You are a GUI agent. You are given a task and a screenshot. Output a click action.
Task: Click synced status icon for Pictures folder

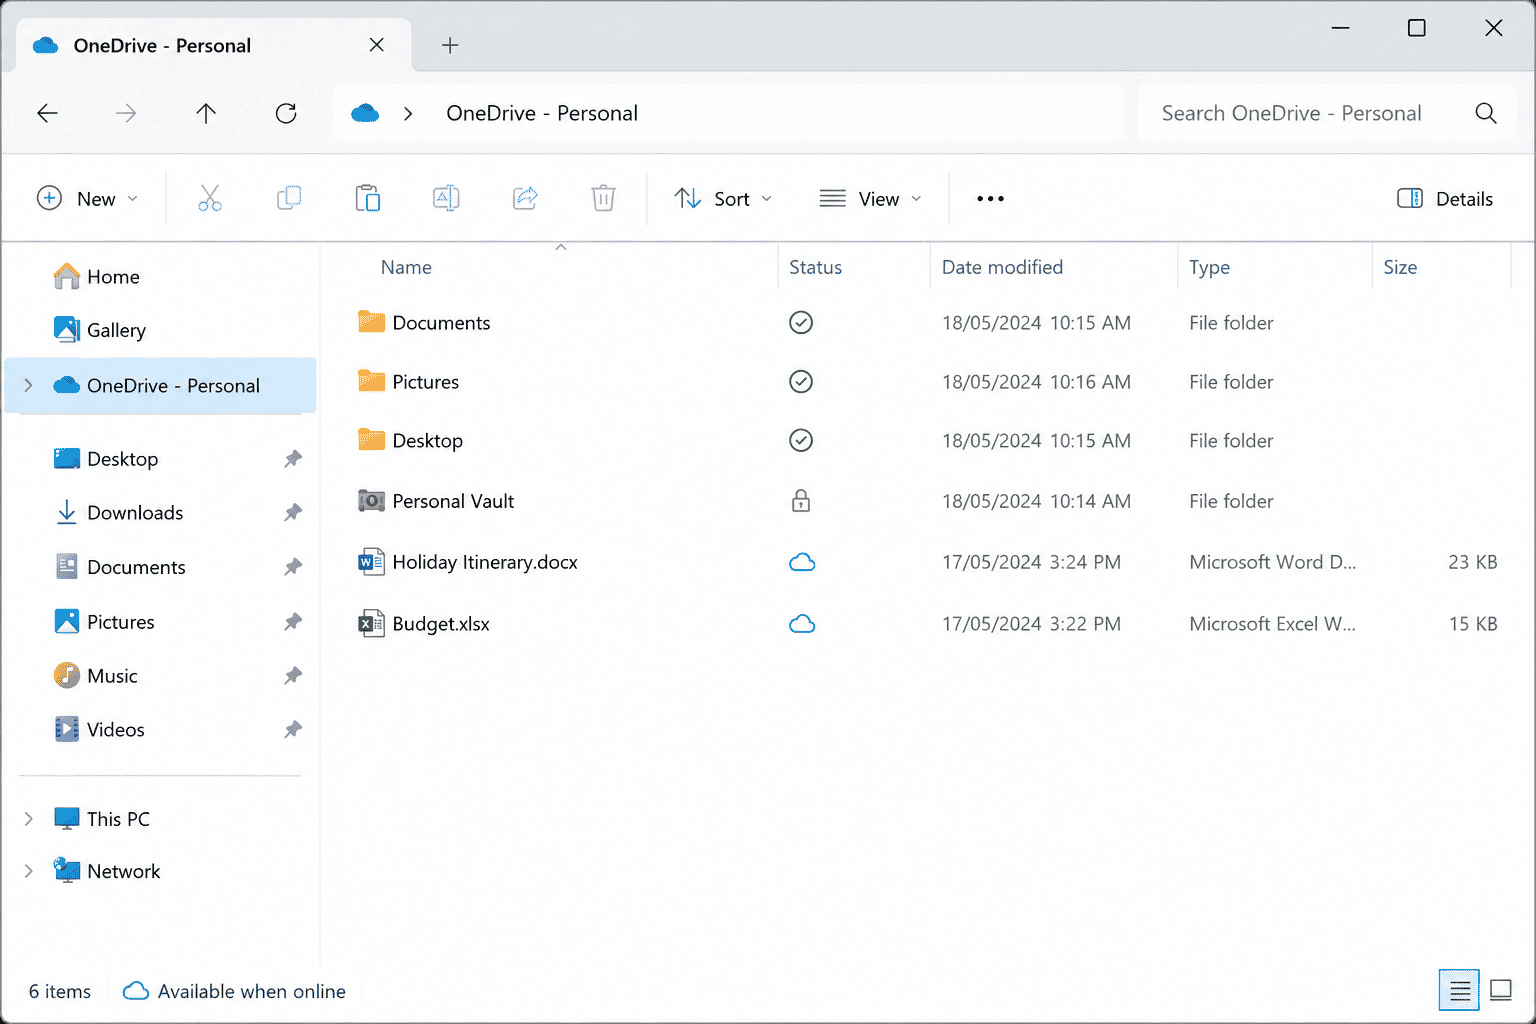(801, 381)
